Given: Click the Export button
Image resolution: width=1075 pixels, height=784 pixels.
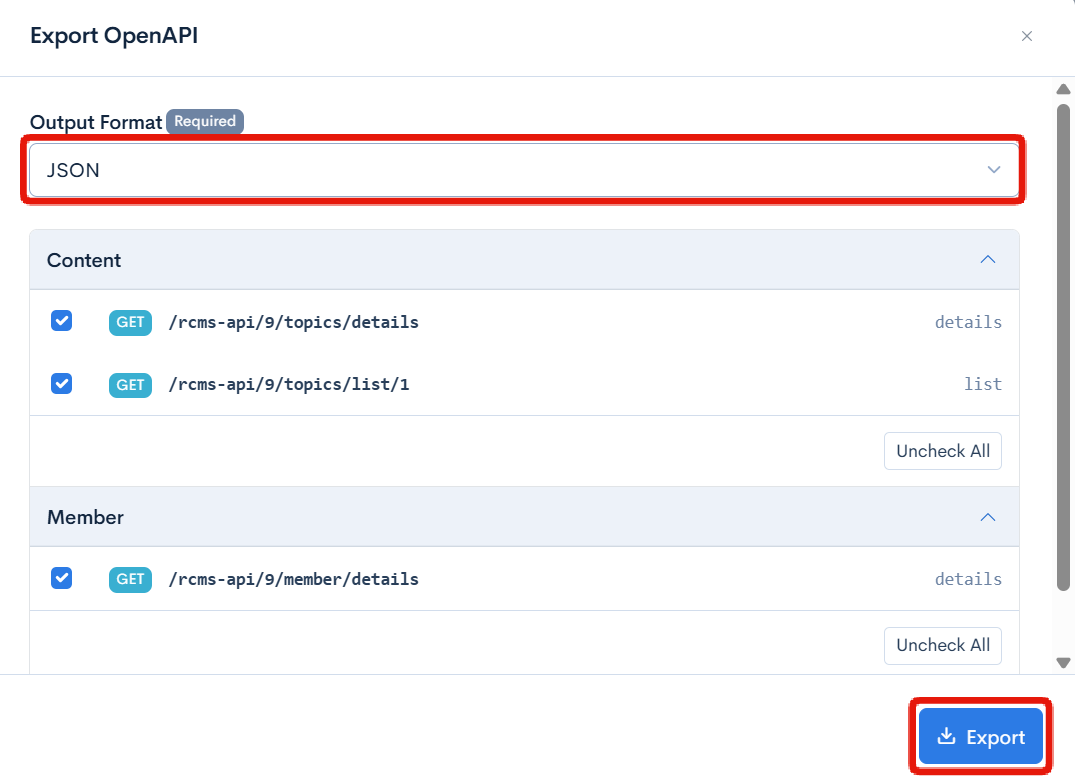Looking at the screenshot, I should pyautogui.click(x=981, y=736).
